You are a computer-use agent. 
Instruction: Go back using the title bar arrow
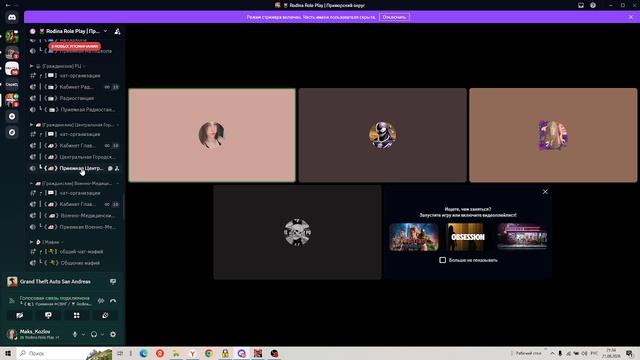pos(7,5)
